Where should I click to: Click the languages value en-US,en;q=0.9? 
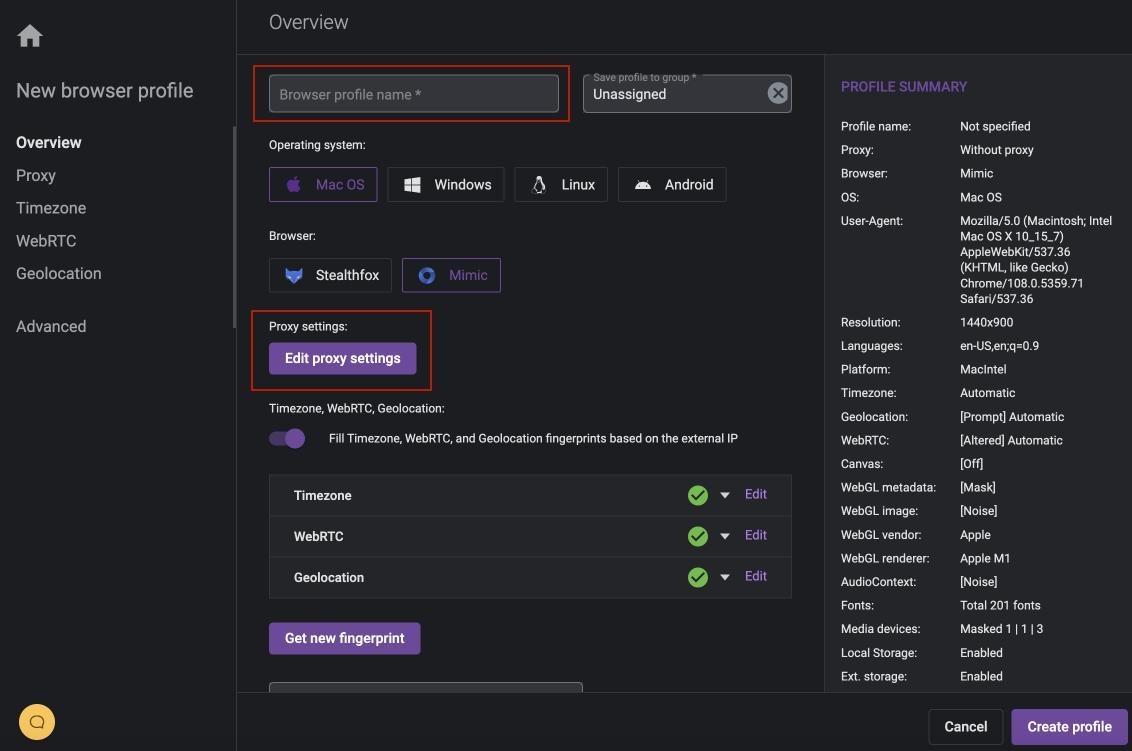point(999,346)
